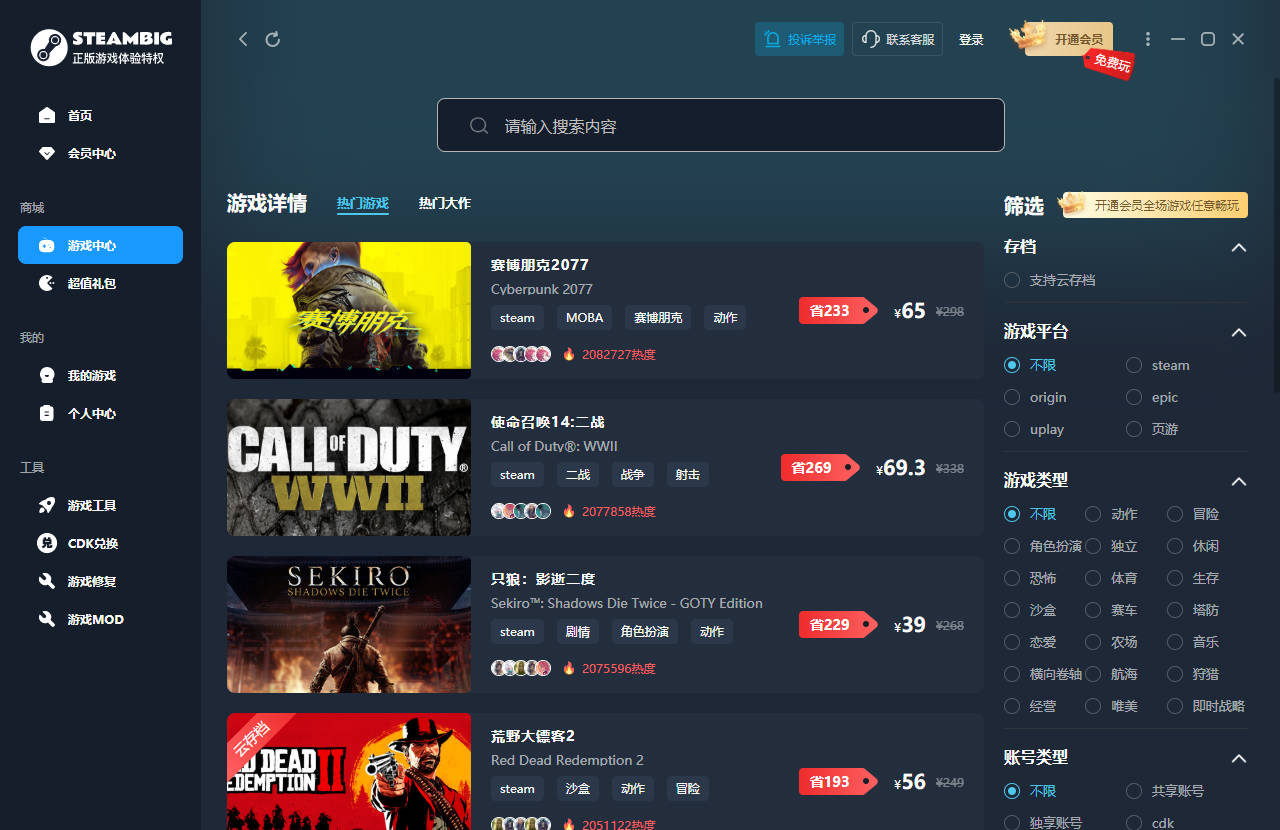
Task: Click the flame icon for 使命召唤14
Action: (569, 511)
